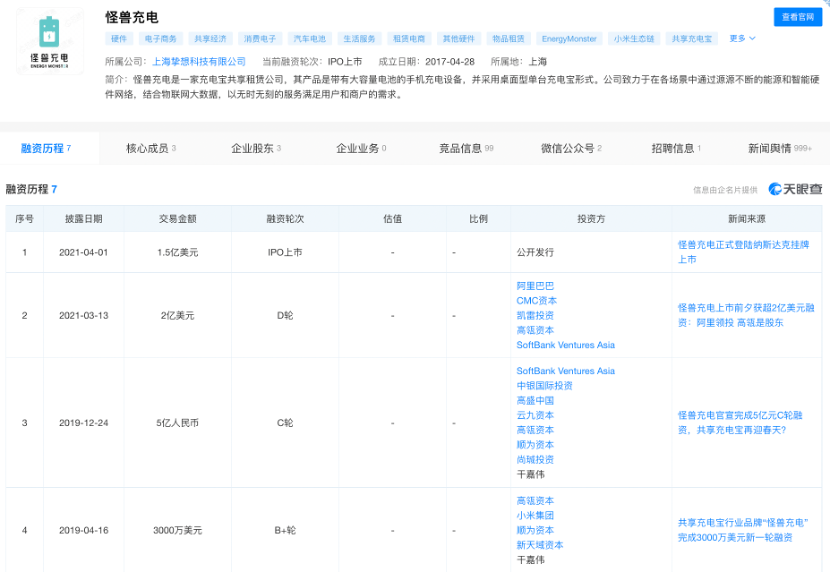Click the 天眼查 logo
The width and height of the screenshot is (830, 572).
point(795,189)
